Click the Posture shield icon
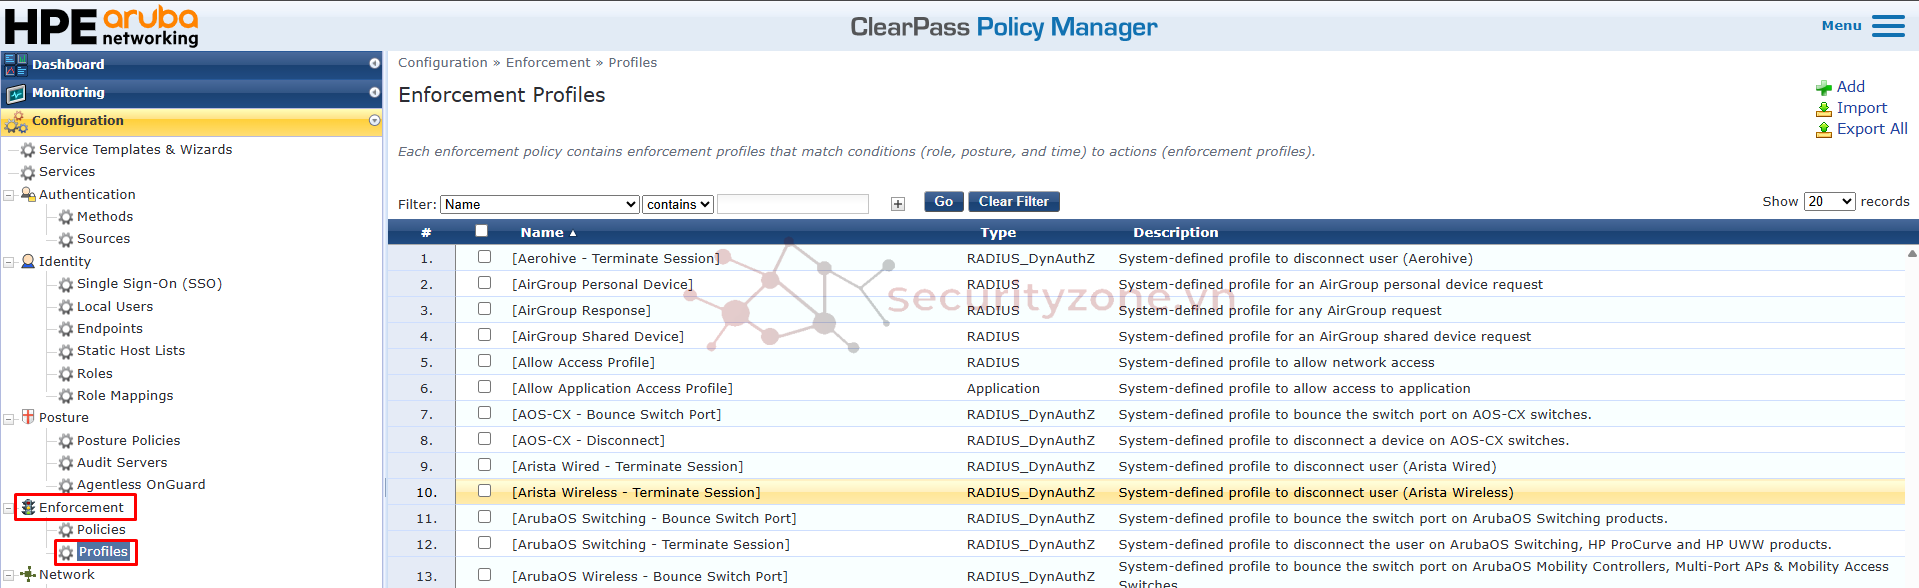Image resolution: width=1919 pixels, height=588 pixels. pos(28,417)
